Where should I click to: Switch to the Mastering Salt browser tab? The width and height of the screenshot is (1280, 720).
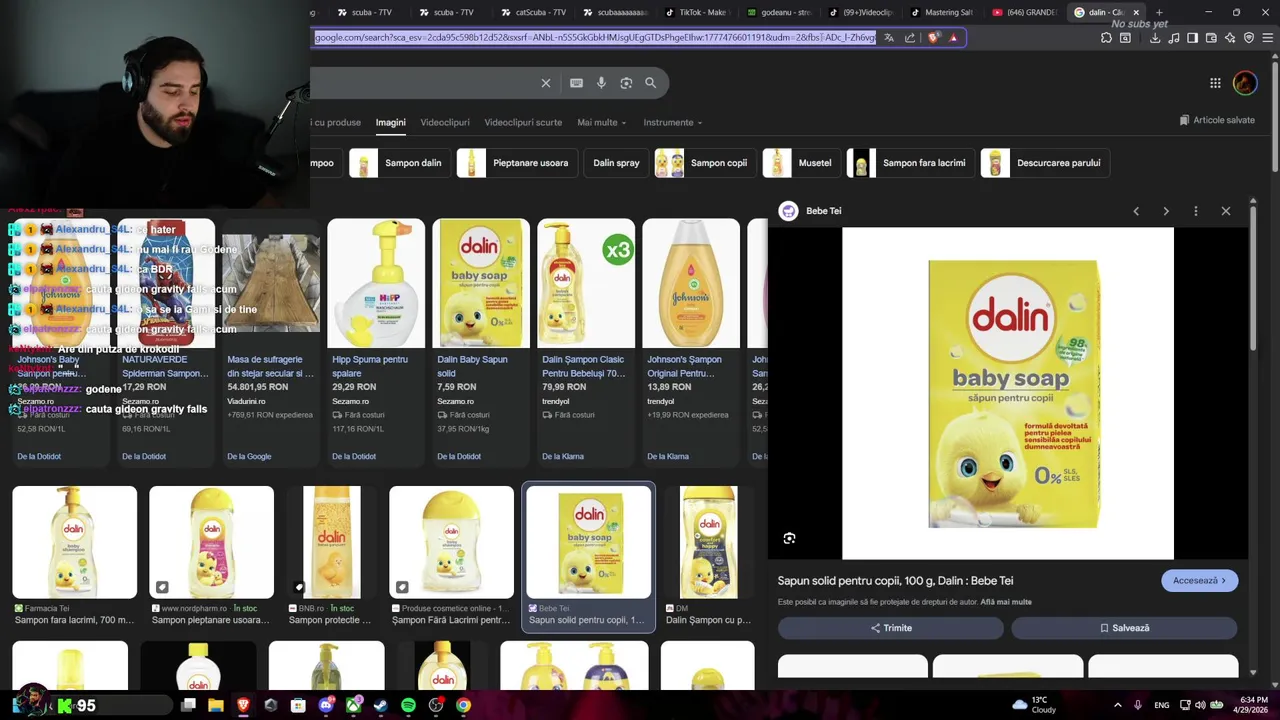(943, 12)
